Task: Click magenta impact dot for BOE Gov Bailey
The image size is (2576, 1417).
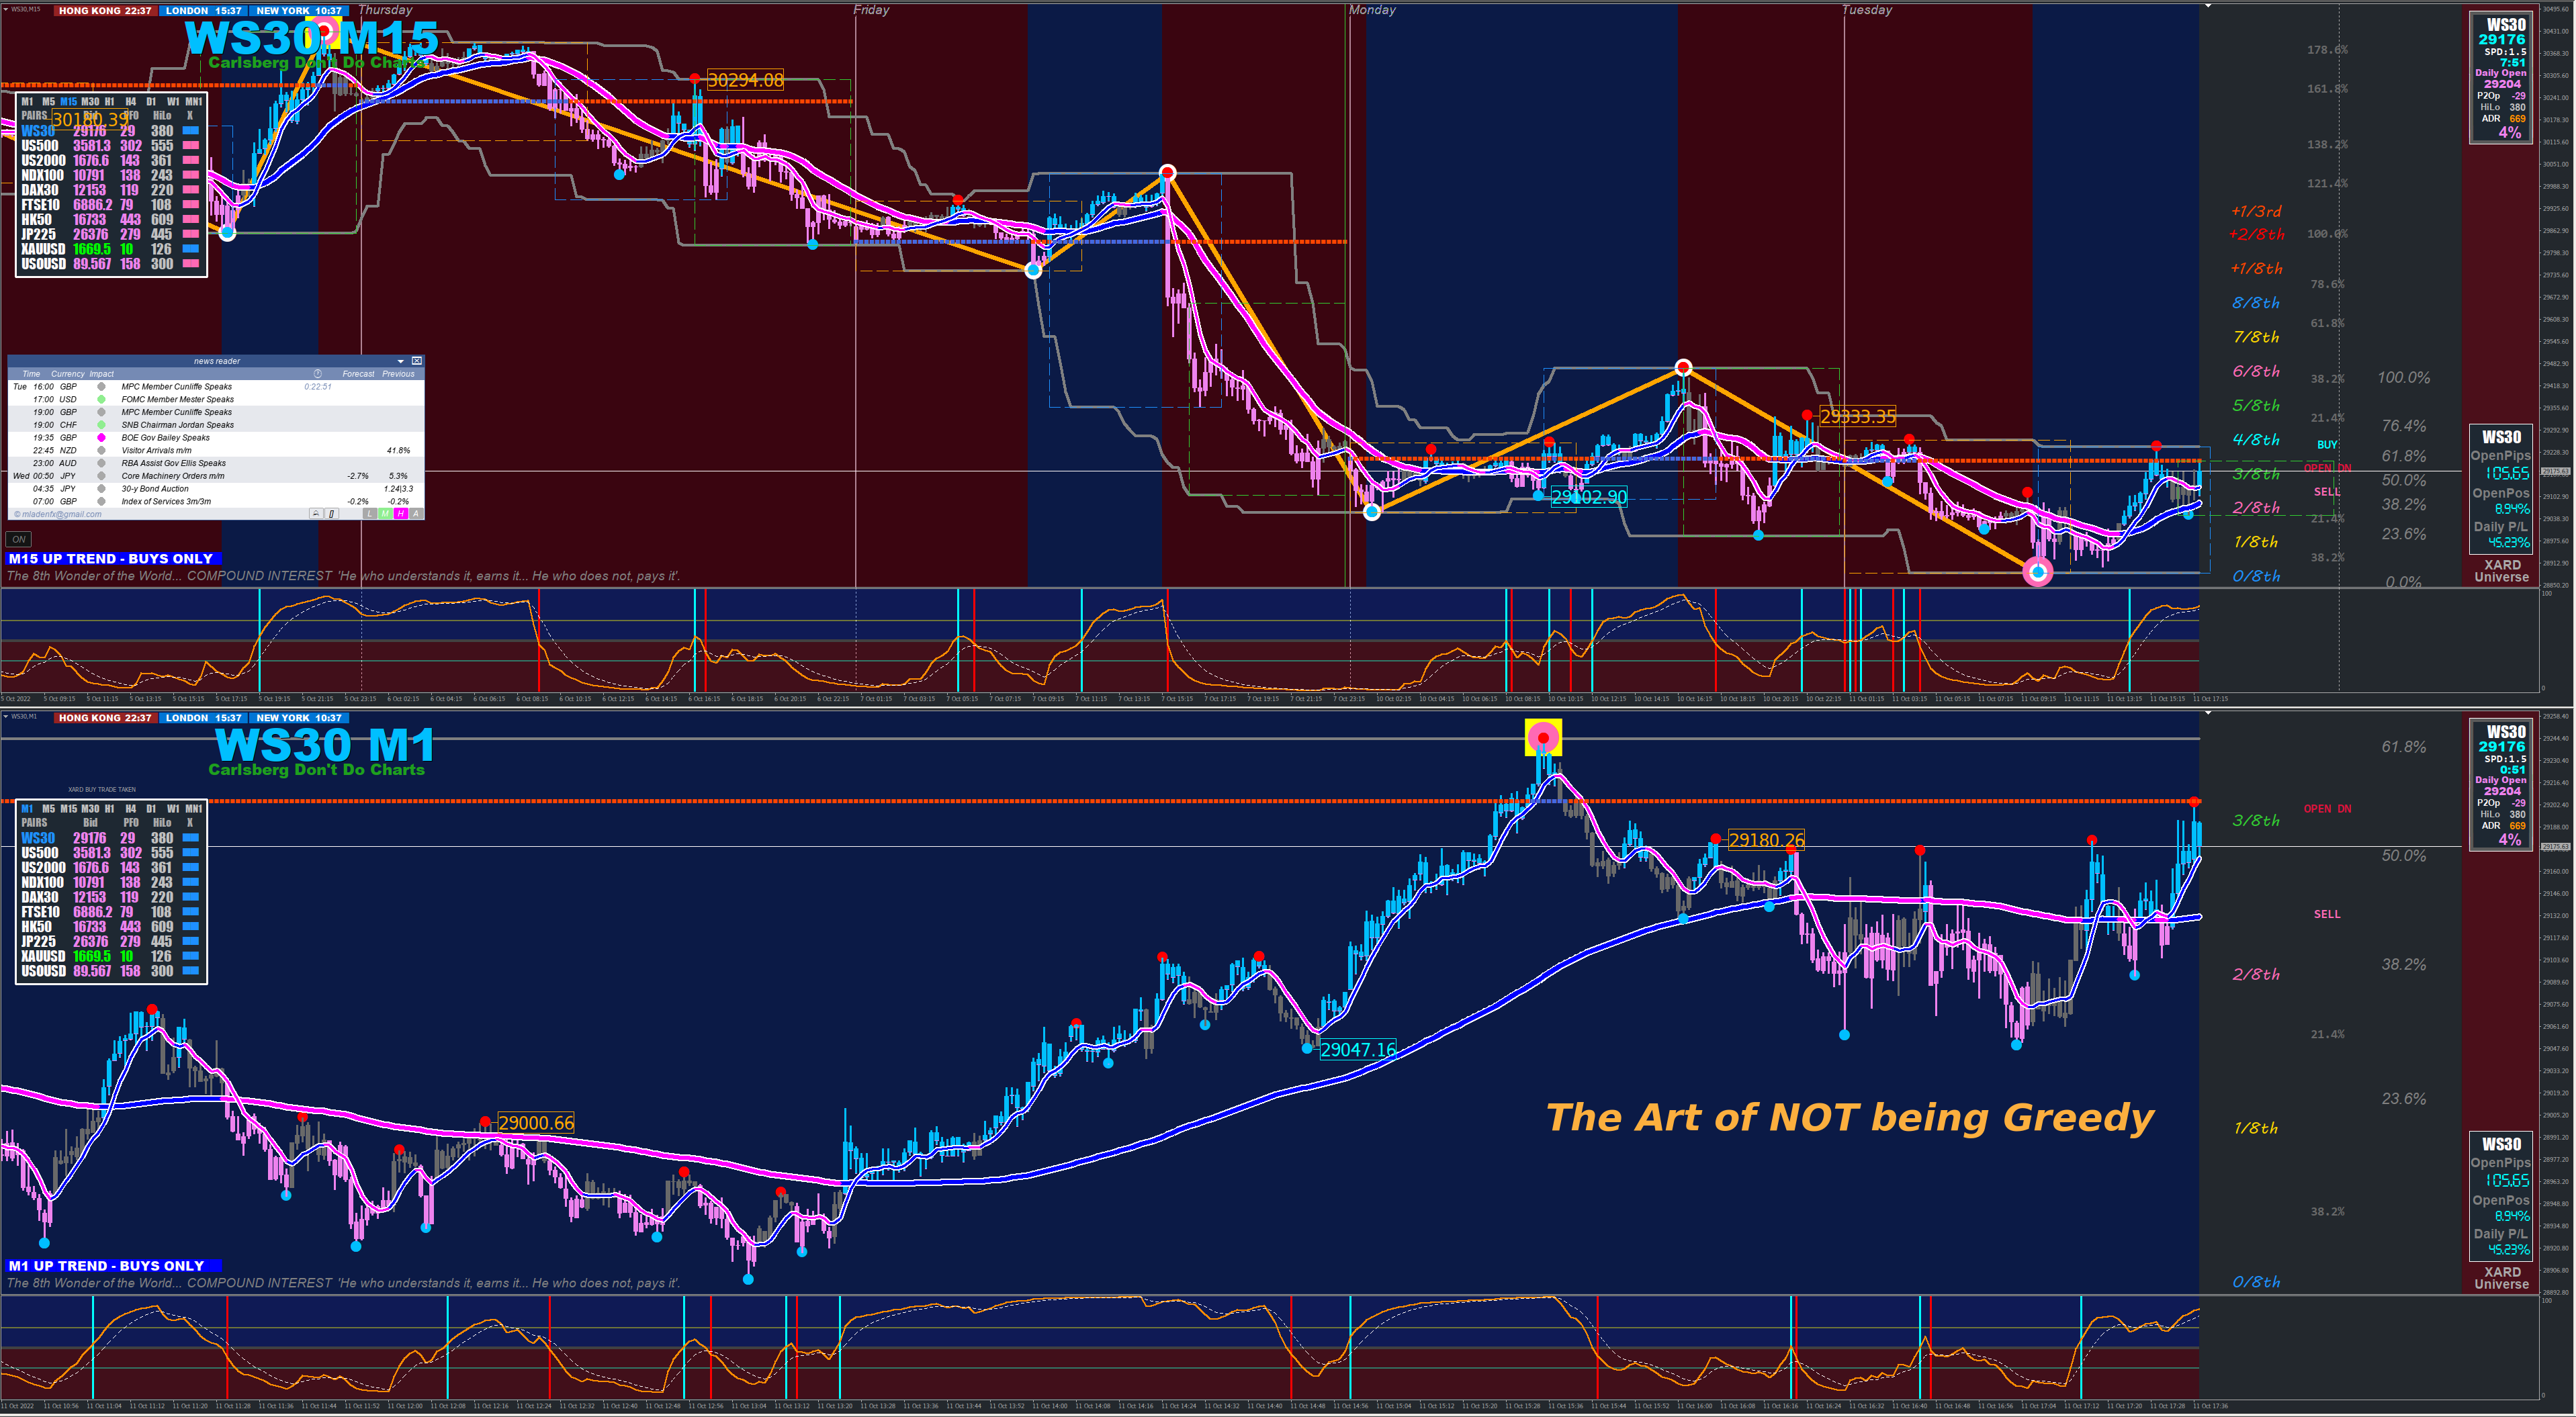Action: click(x=101, y=438)
